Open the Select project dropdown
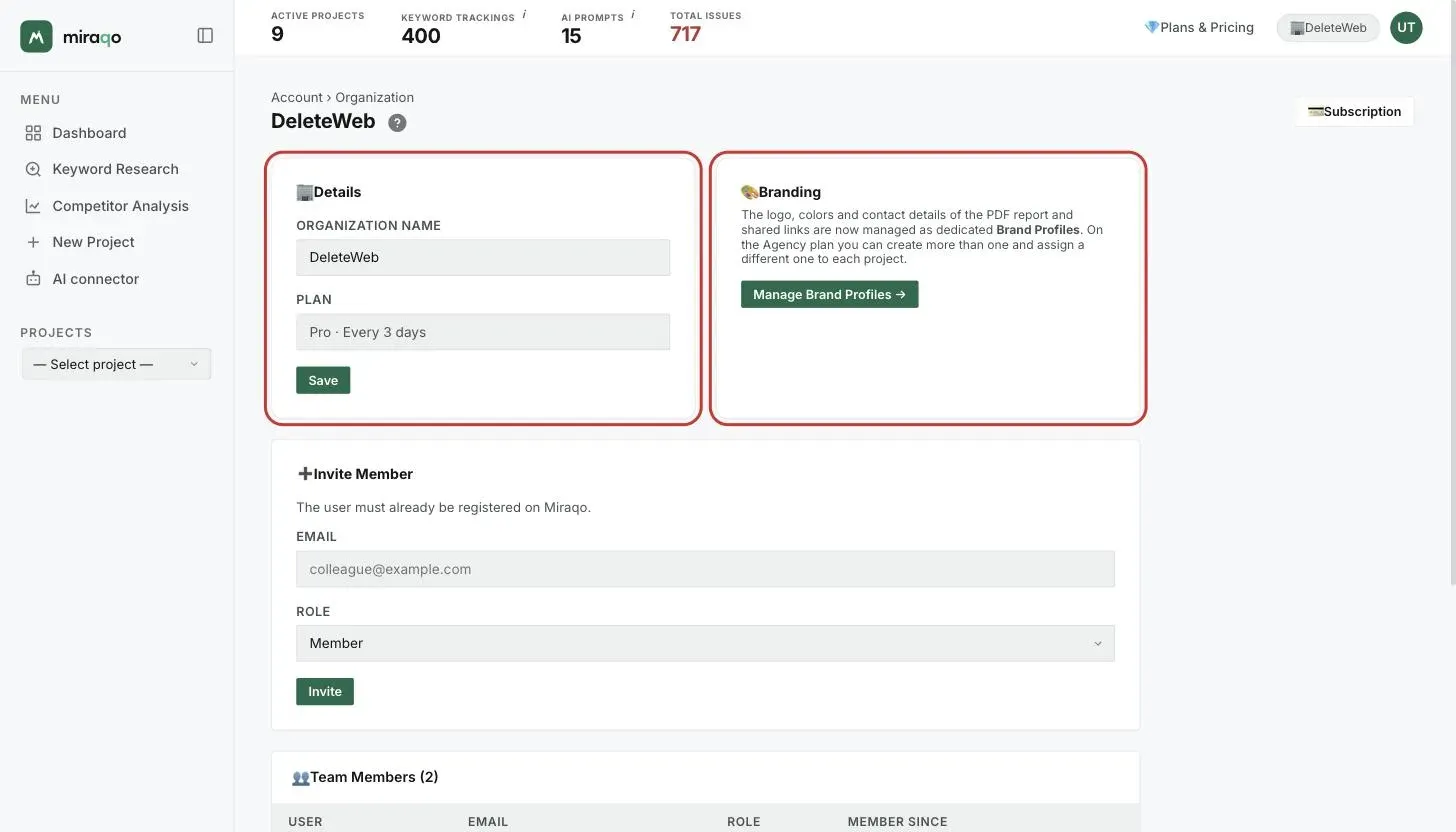 (x=116, y=364)
